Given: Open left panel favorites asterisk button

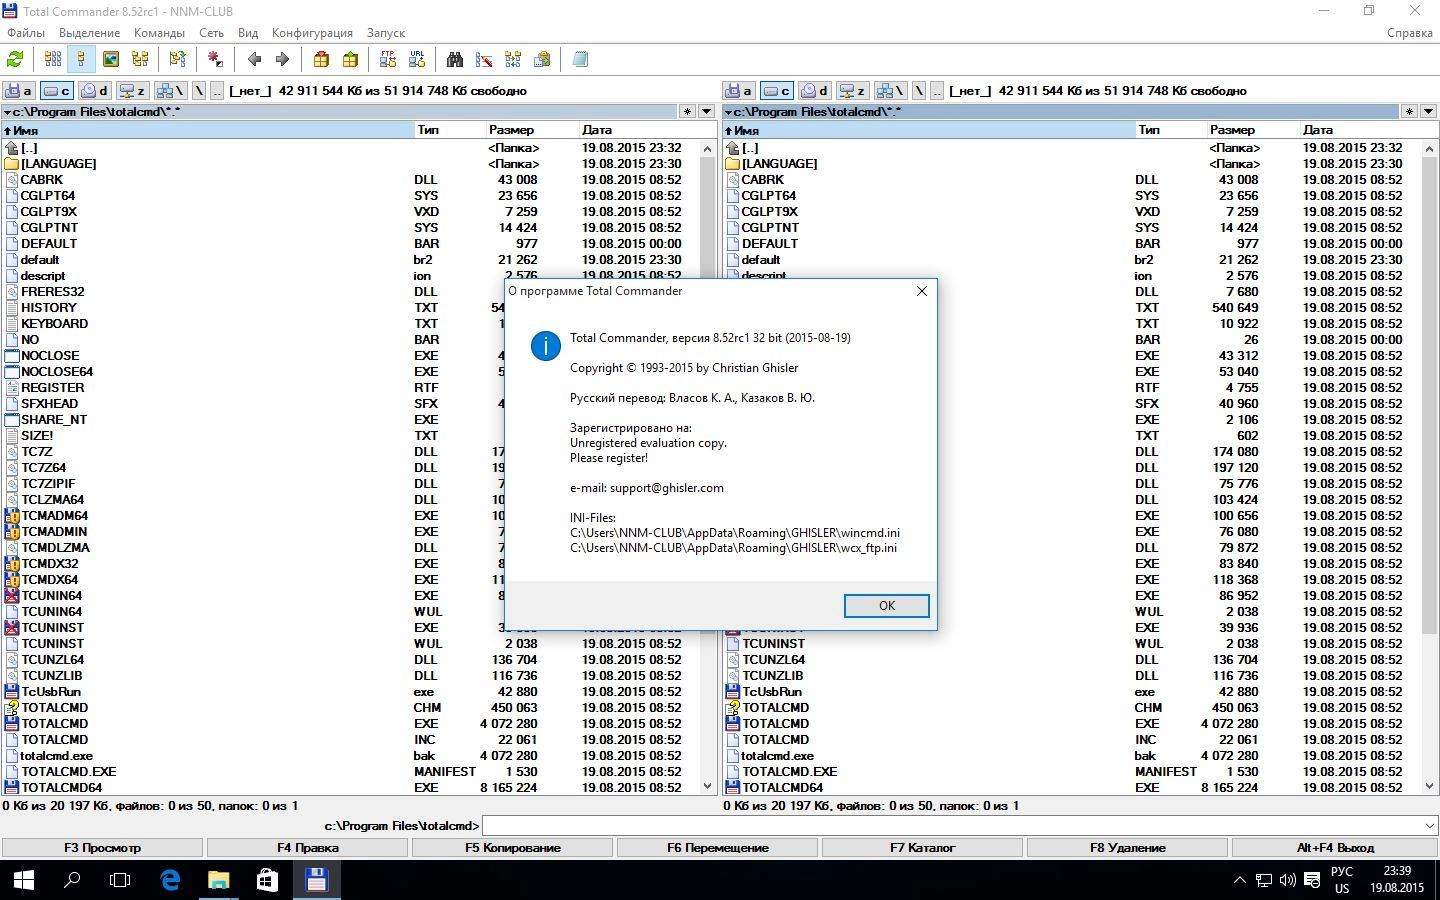Looking at the screenshot, I should [687, 111].
